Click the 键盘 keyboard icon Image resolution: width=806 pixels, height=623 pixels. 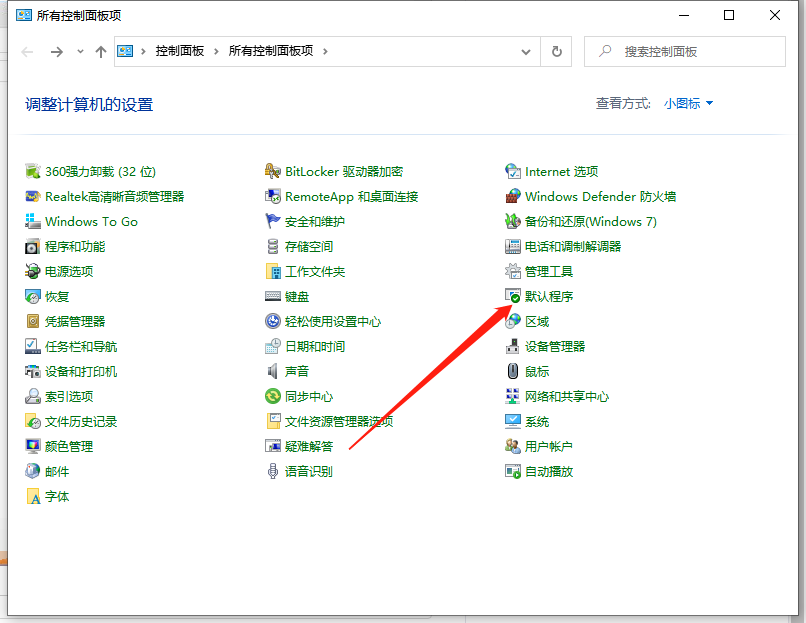(x=273, y=297)
